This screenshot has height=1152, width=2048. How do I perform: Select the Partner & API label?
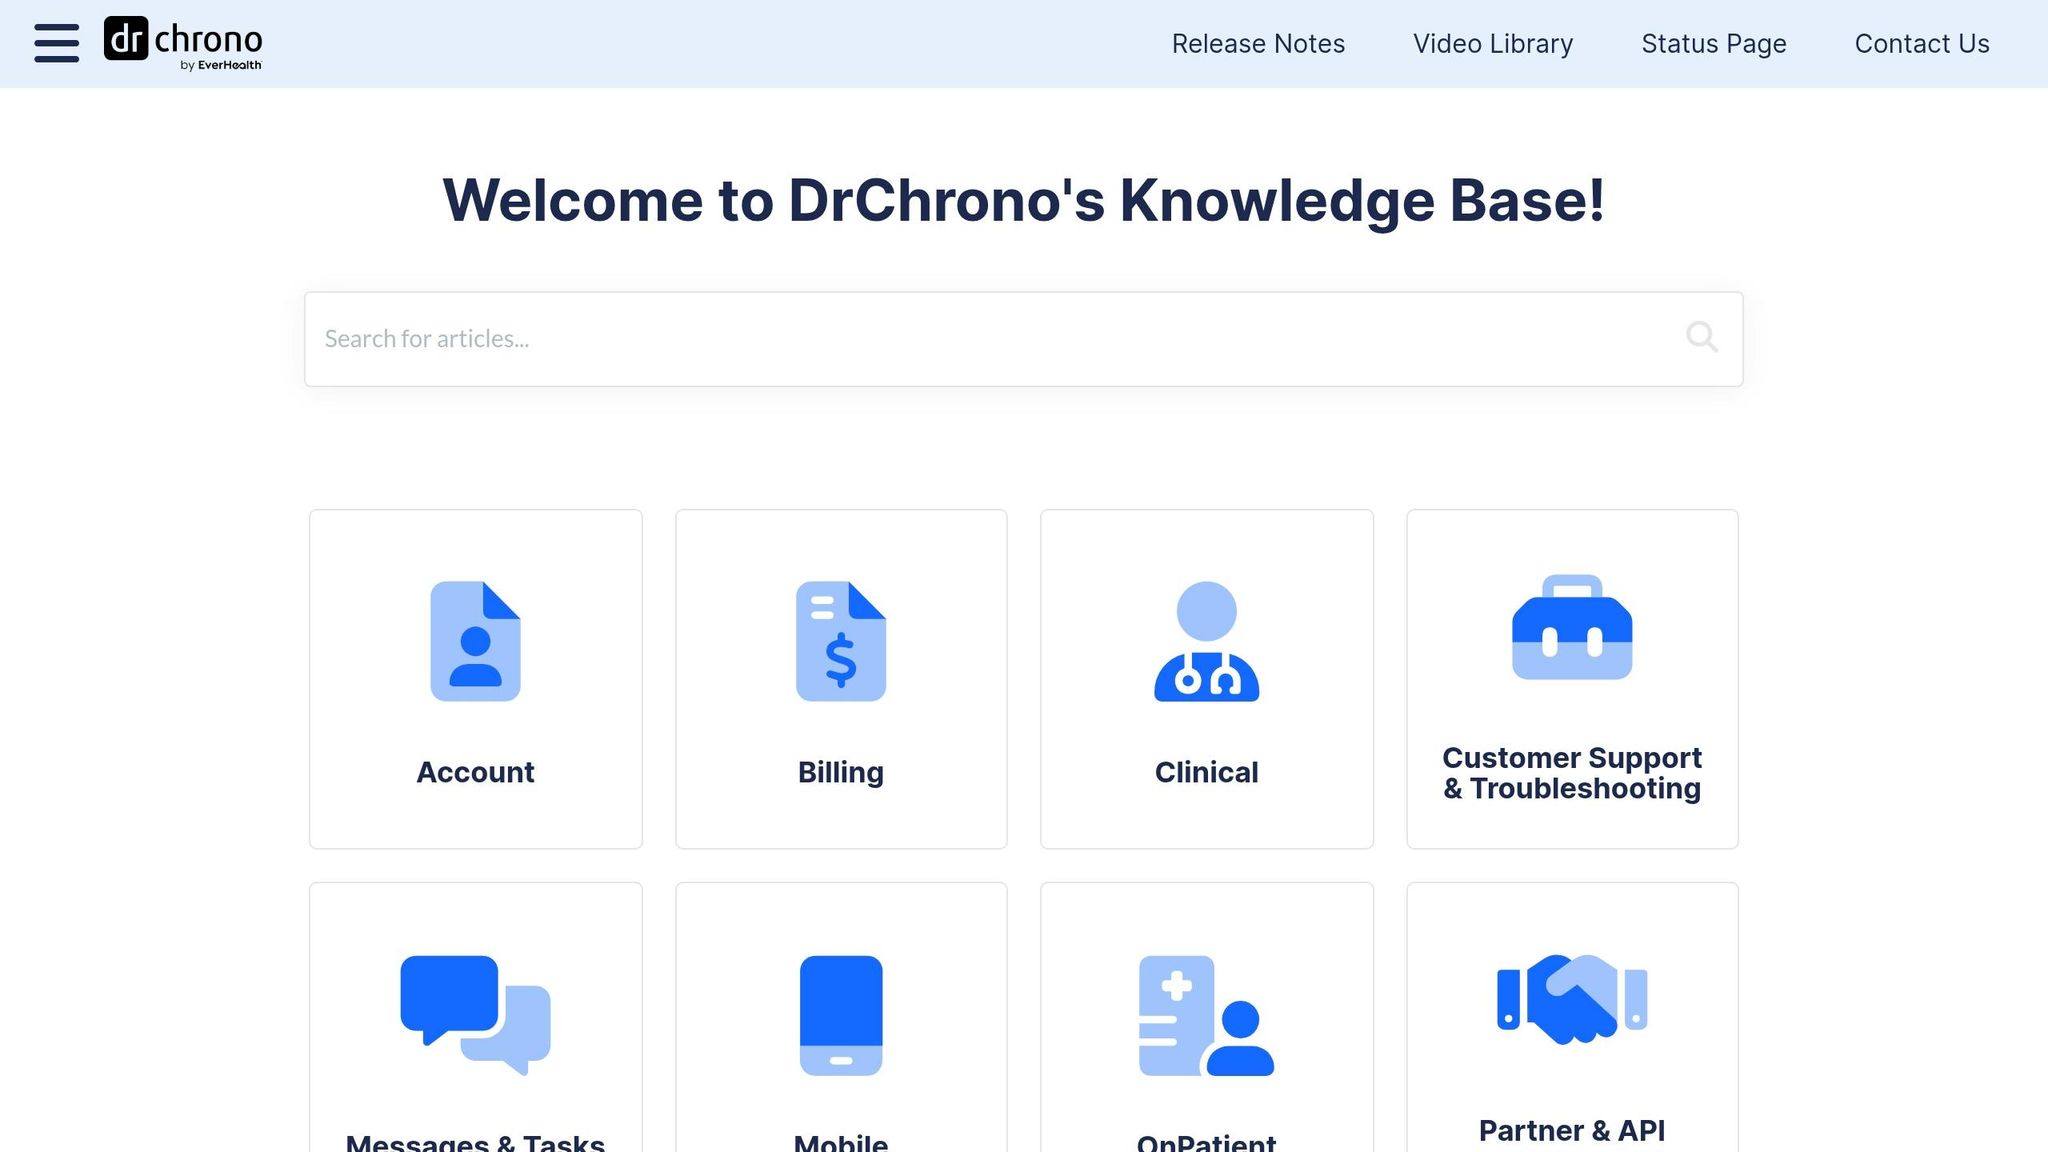coord(1572,1130)
